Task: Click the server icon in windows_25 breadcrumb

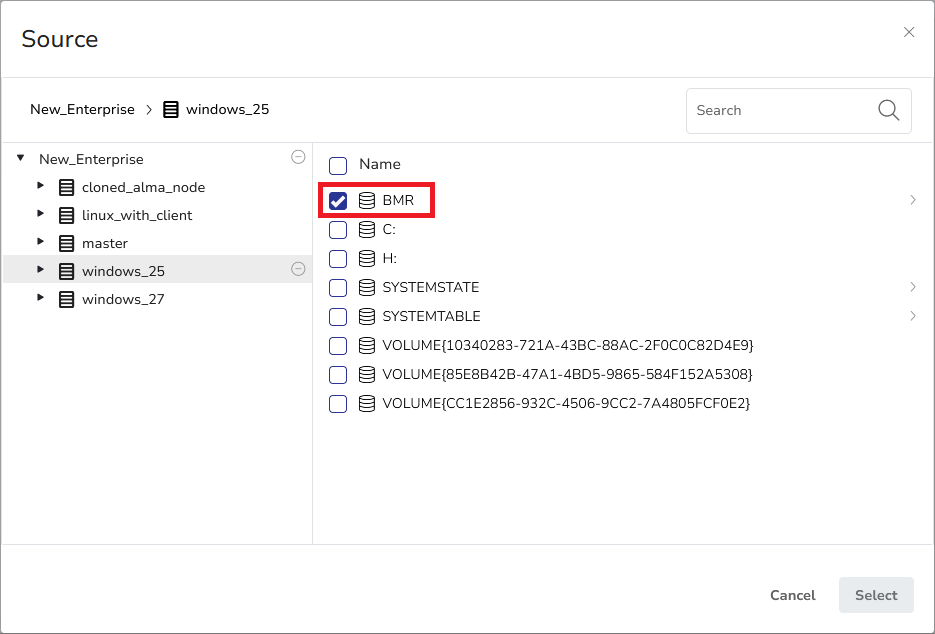Action: 171,110
